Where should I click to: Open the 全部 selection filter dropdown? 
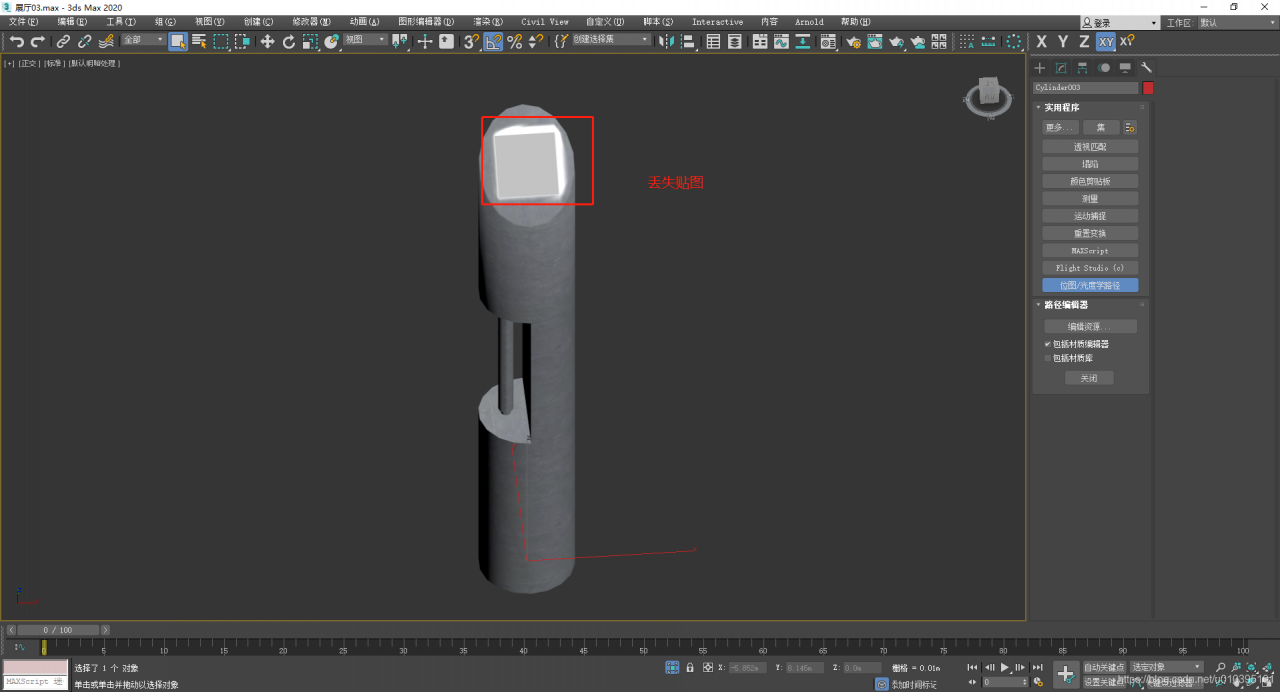[143, 40]
